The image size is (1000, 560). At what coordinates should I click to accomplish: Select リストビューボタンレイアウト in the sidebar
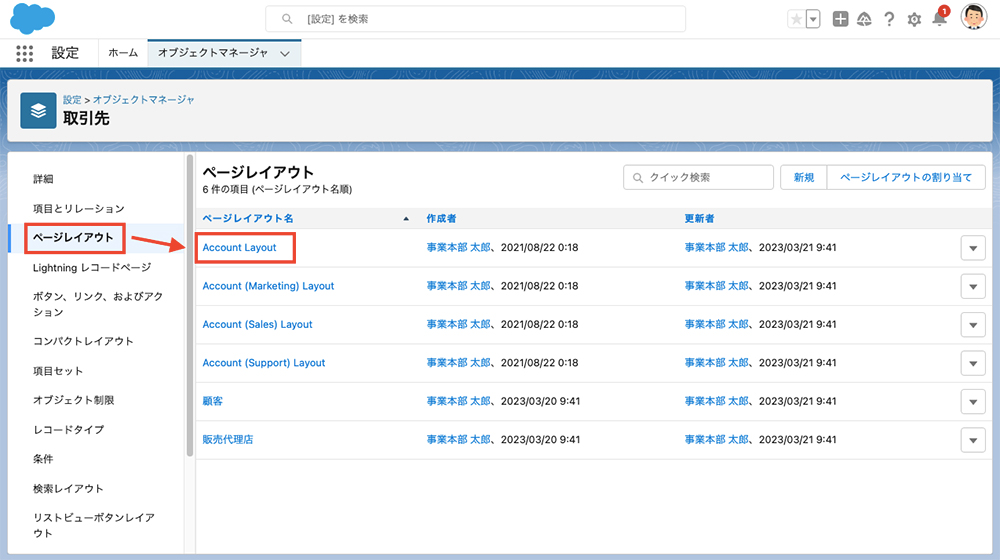click(94, 525)
